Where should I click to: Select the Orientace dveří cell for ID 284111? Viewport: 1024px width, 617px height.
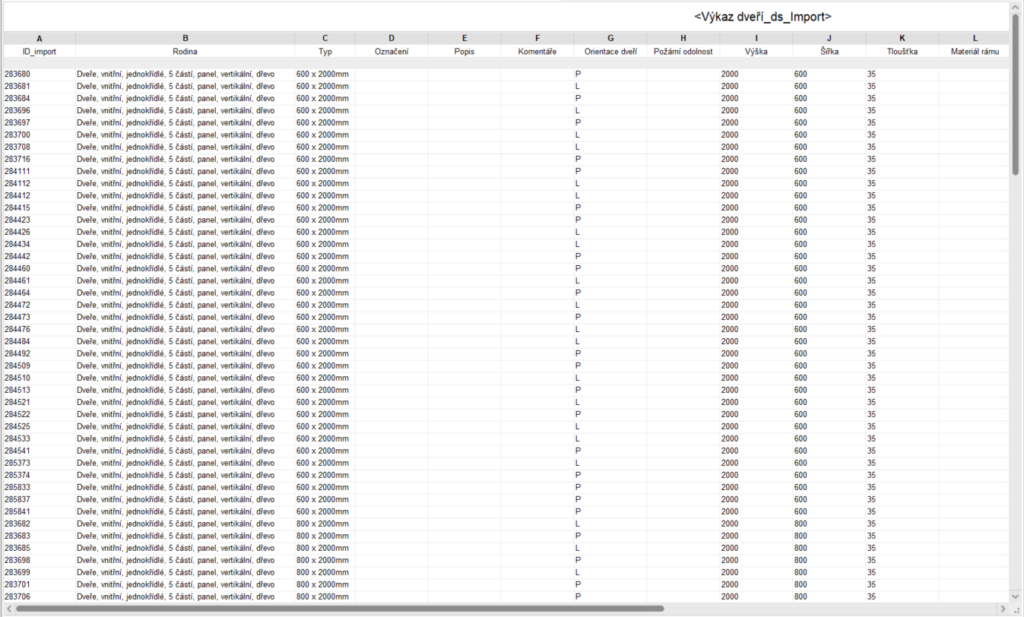(x=610, y=171)
